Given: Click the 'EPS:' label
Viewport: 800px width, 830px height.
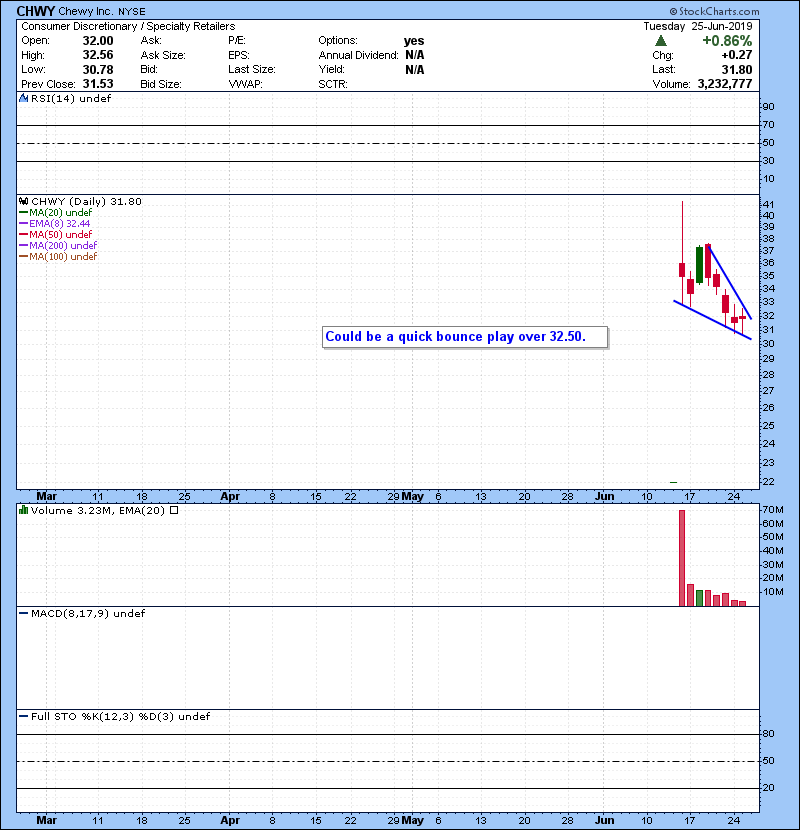Looking at the screenshot, I should click(x=239, y=55).
